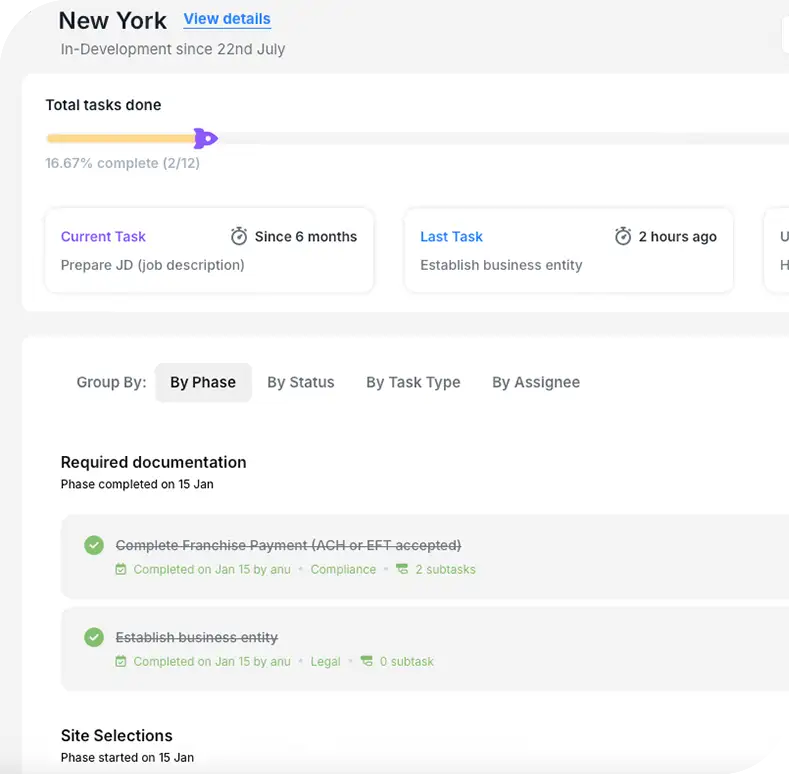Click Phase started on 15 Jan text
The image size is (789, 774).
tap(127, 757)
